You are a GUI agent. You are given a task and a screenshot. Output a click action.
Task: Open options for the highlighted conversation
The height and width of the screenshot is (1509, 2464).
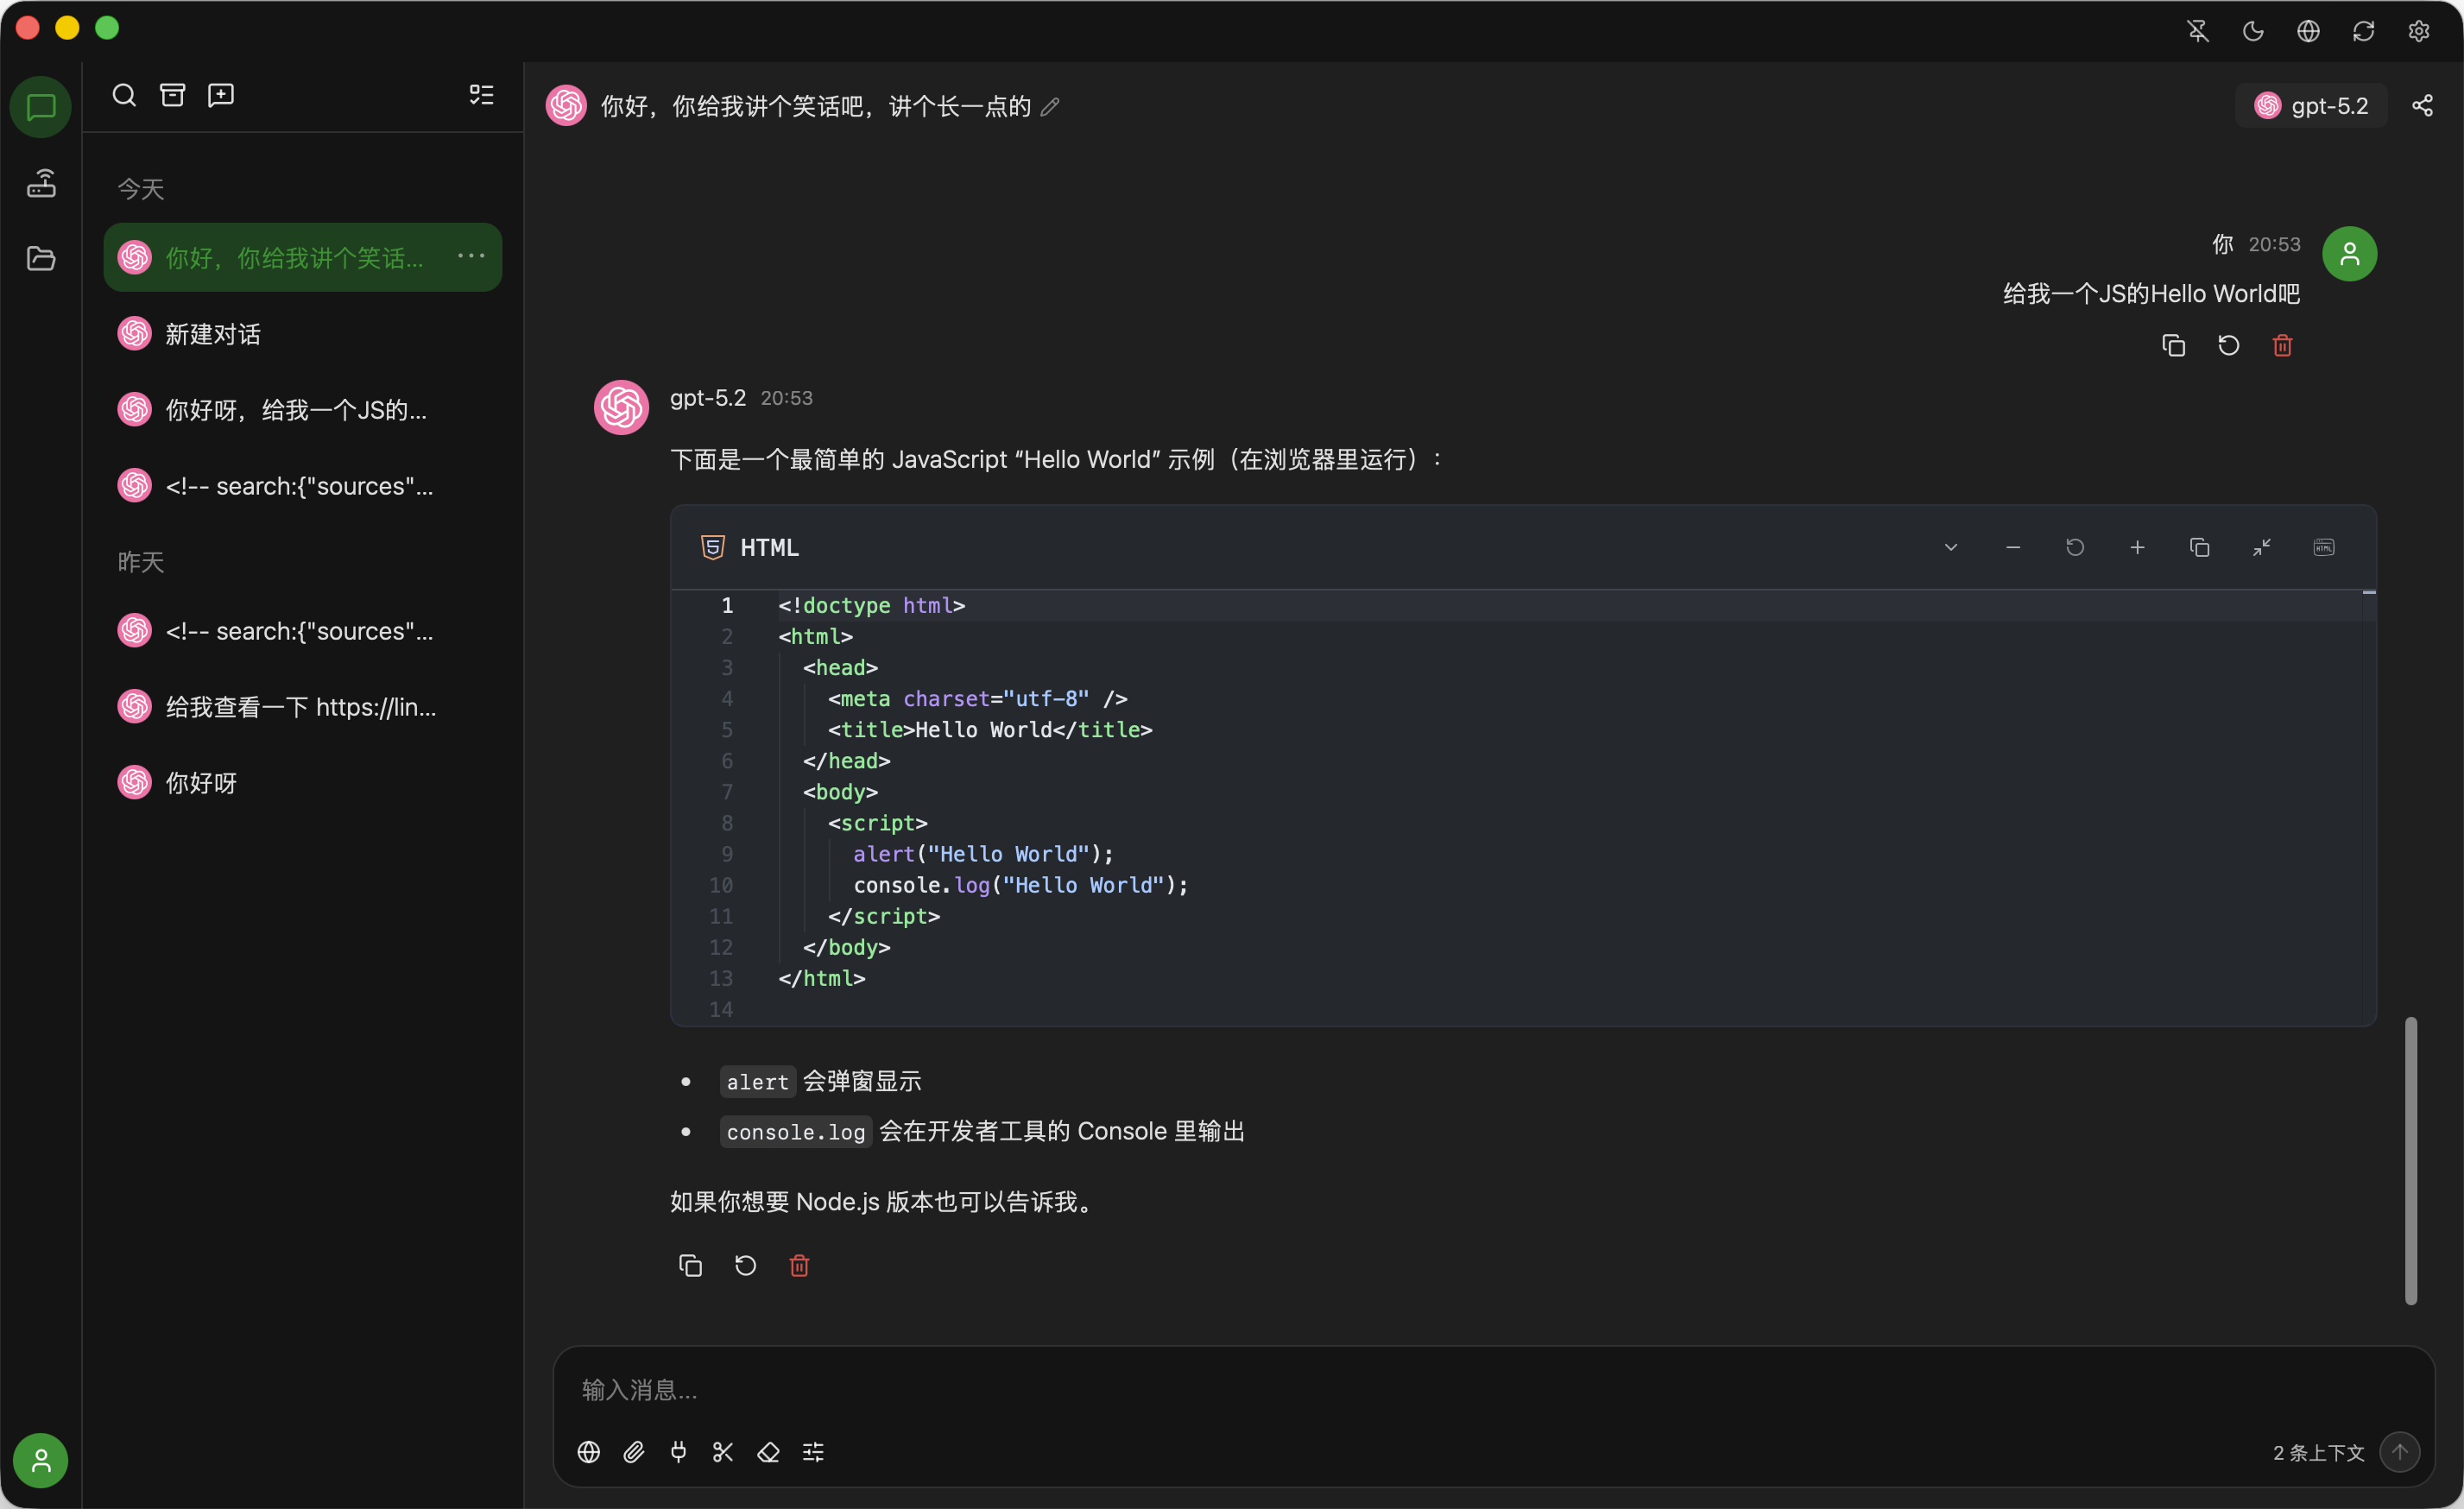[x=470, y=256]
